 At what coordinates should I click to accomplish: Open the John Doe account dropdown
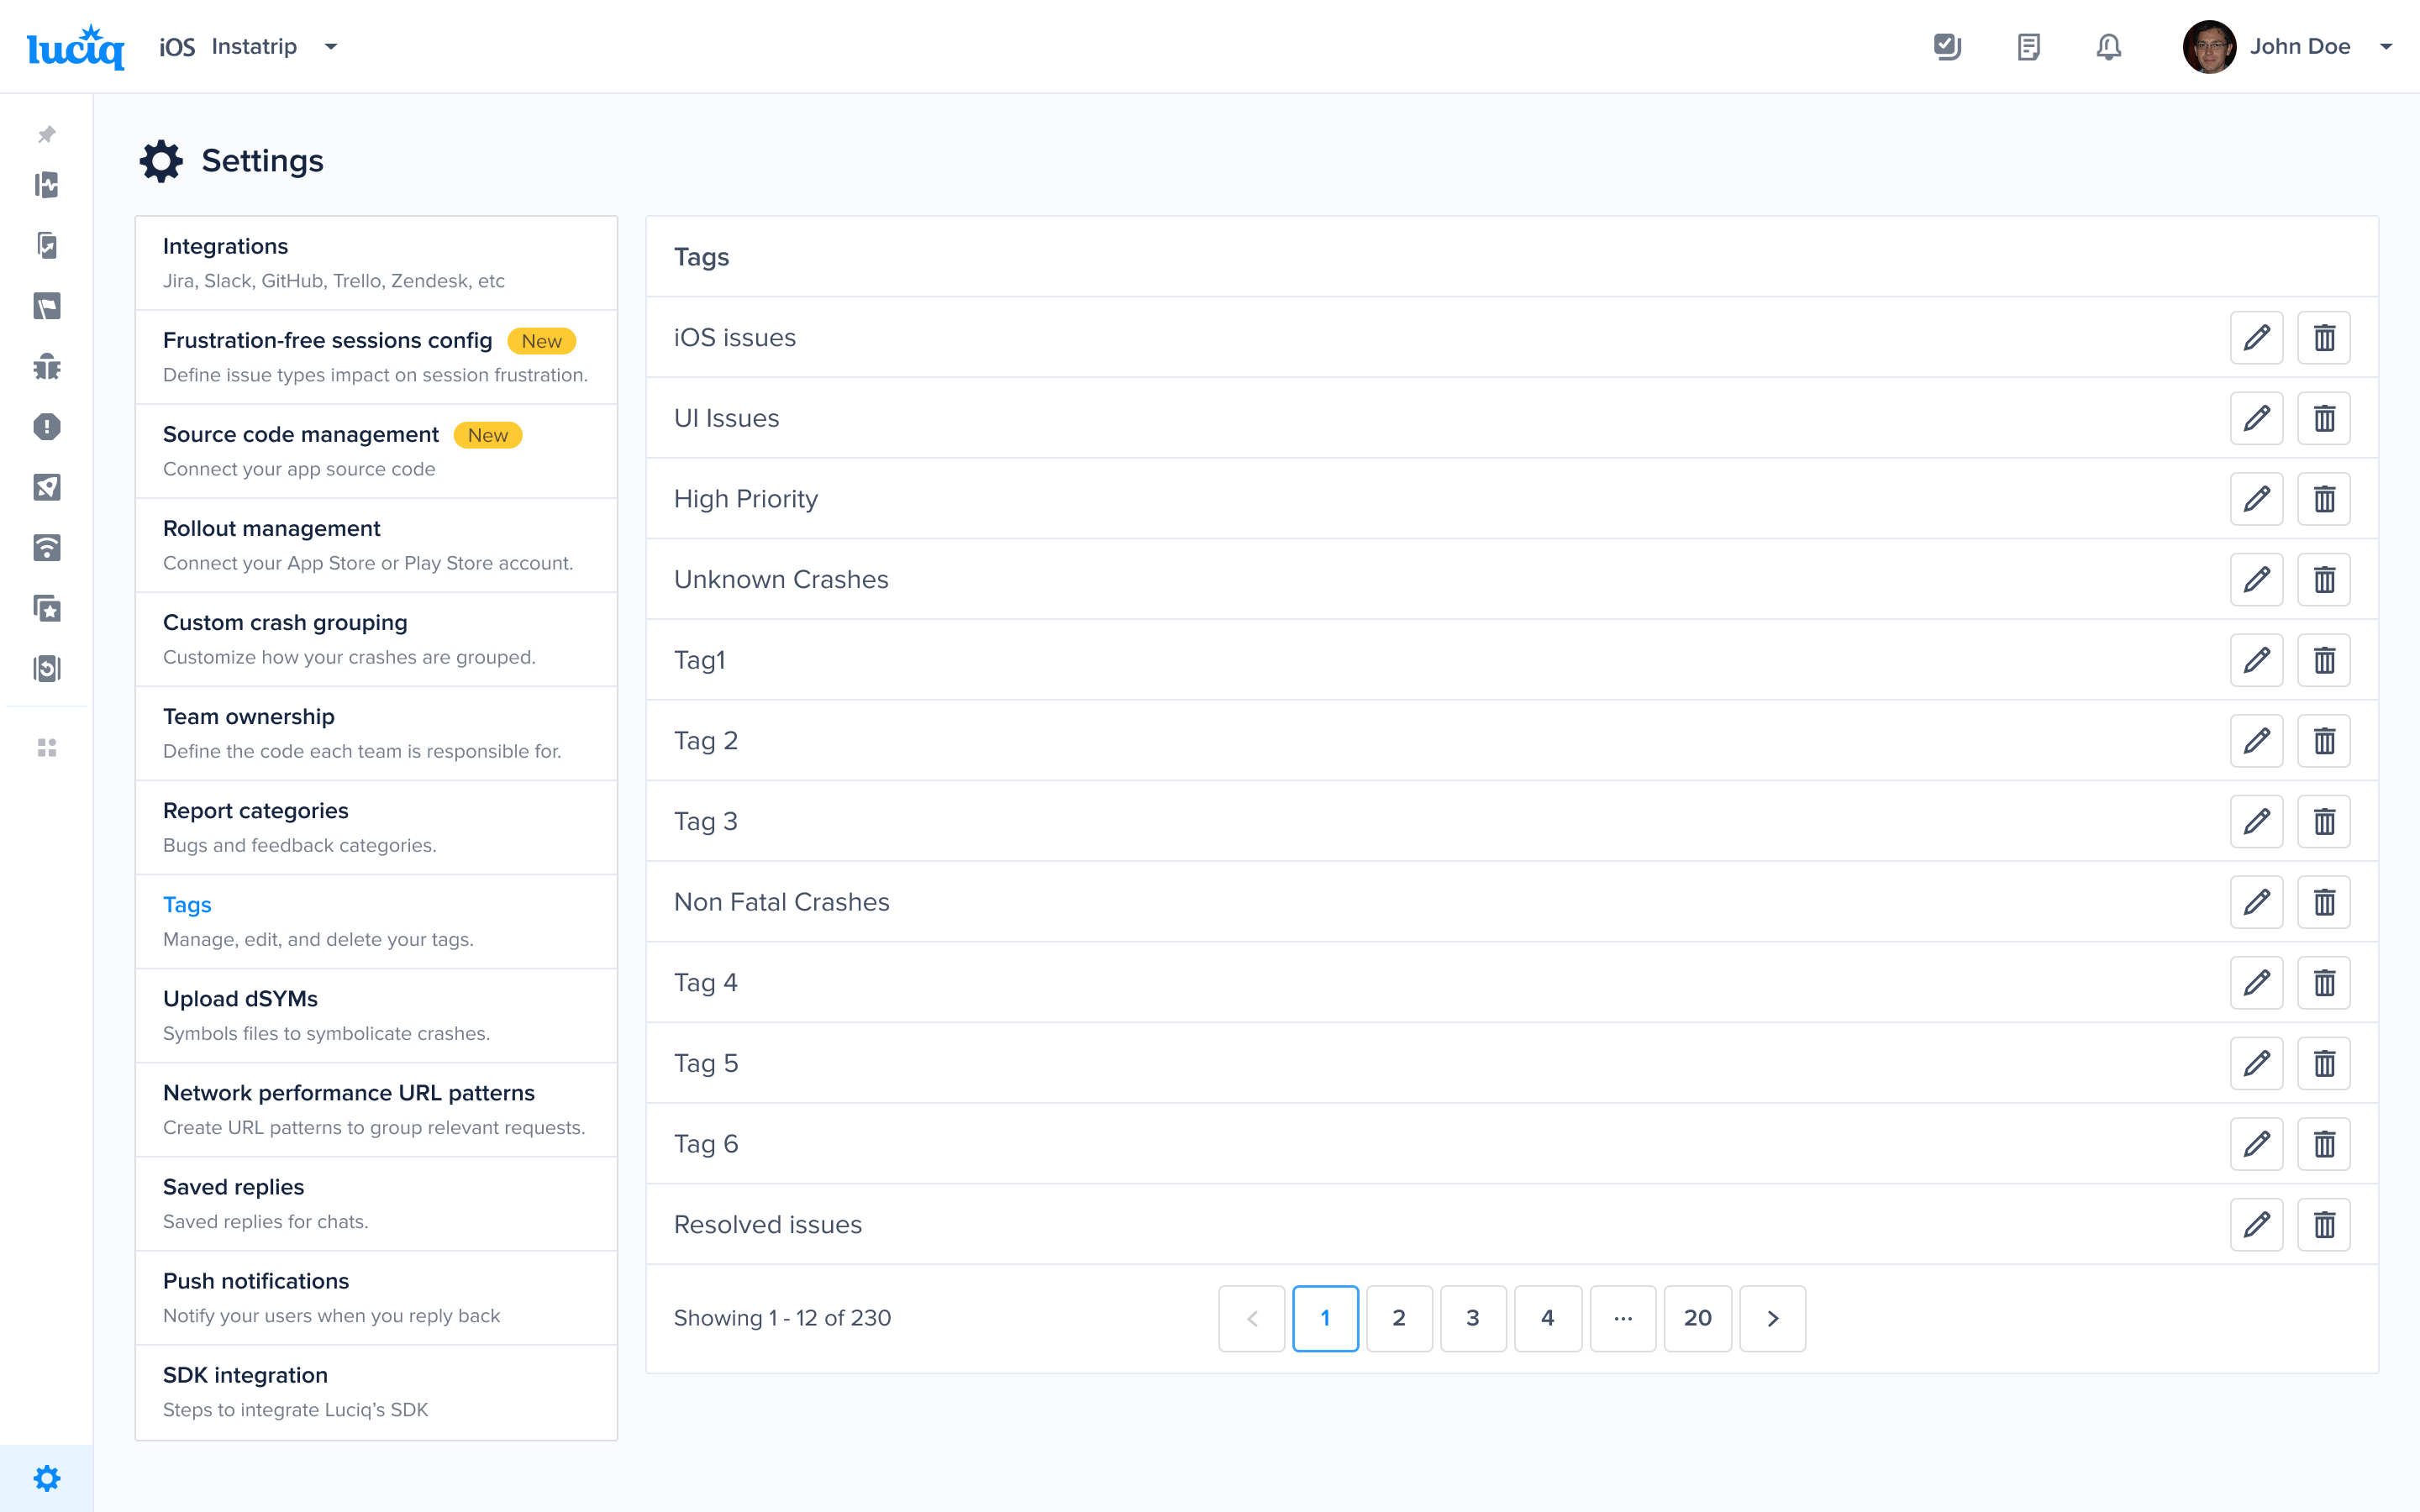2385,47
